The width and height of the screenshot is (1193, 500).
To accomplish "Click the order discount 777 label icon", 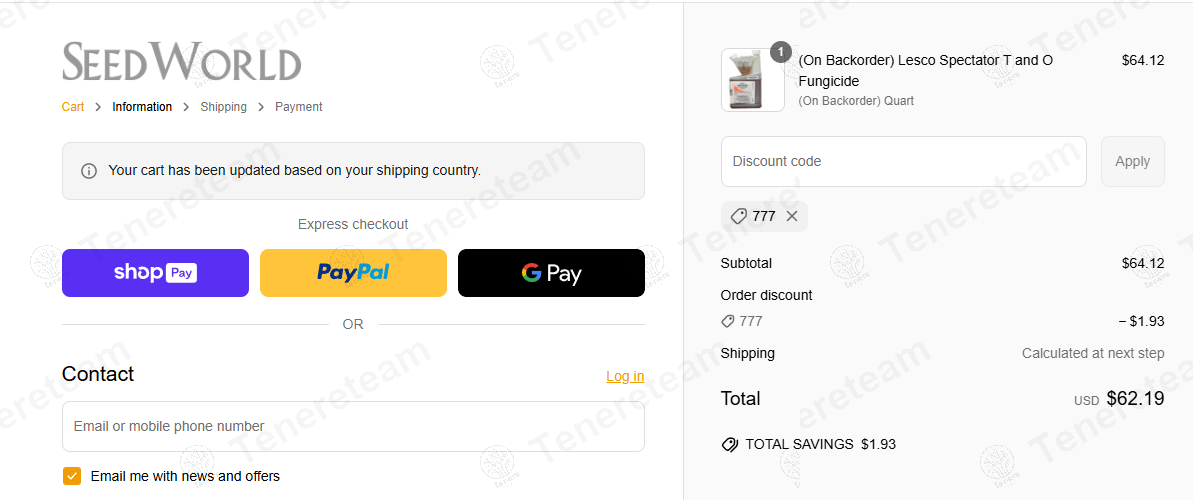I will pos(728,322).
